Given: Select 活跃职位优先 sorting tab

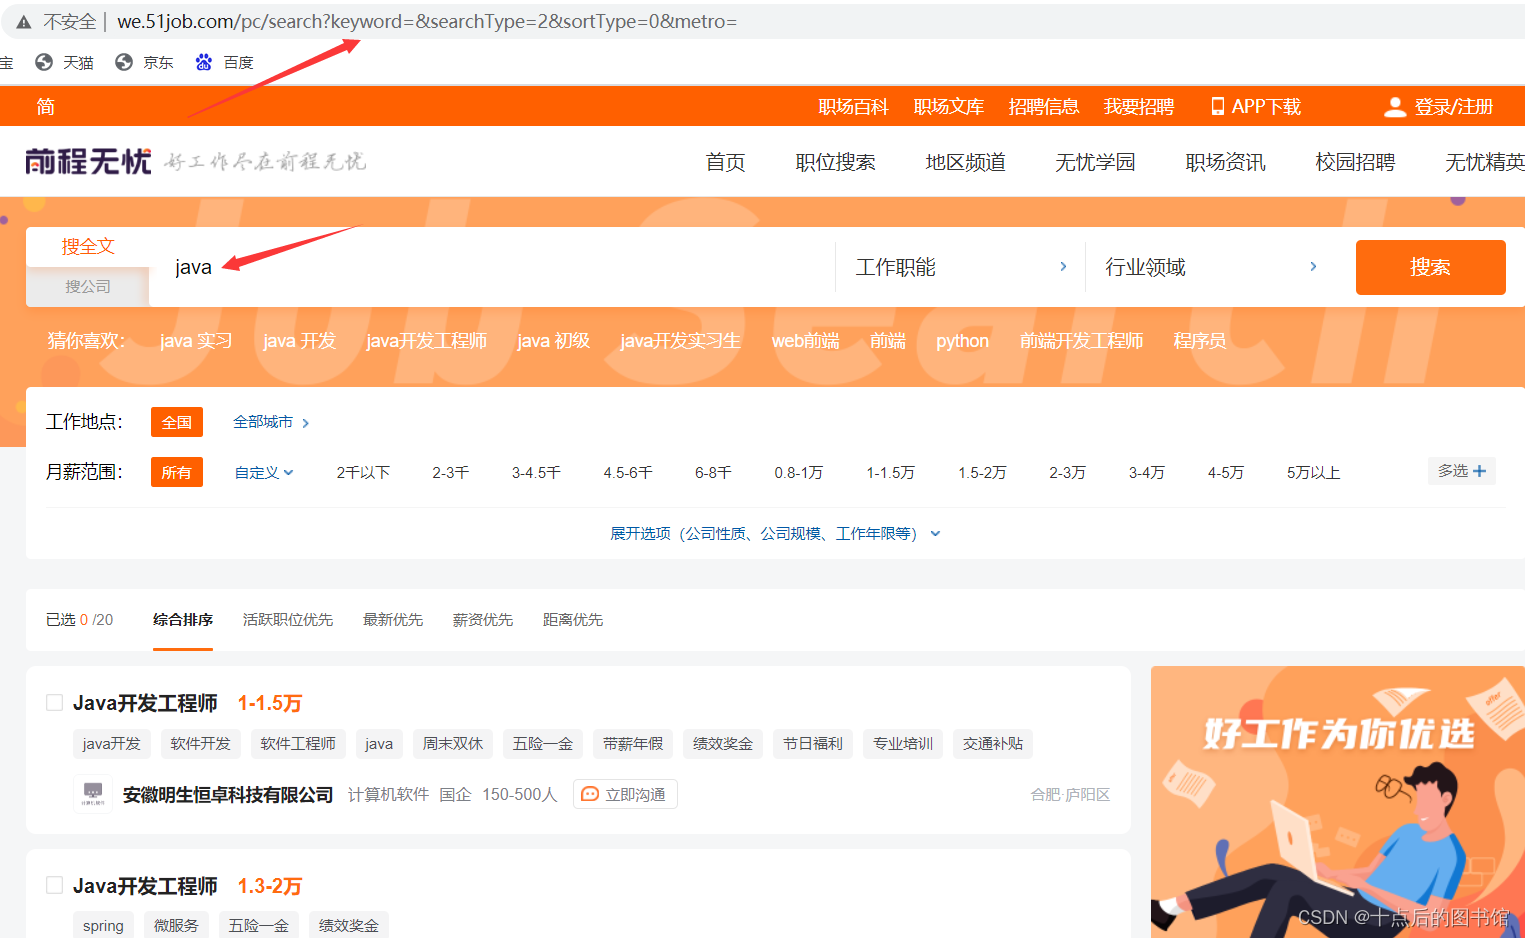Looking at the screenshot, I should pos(288,620).
